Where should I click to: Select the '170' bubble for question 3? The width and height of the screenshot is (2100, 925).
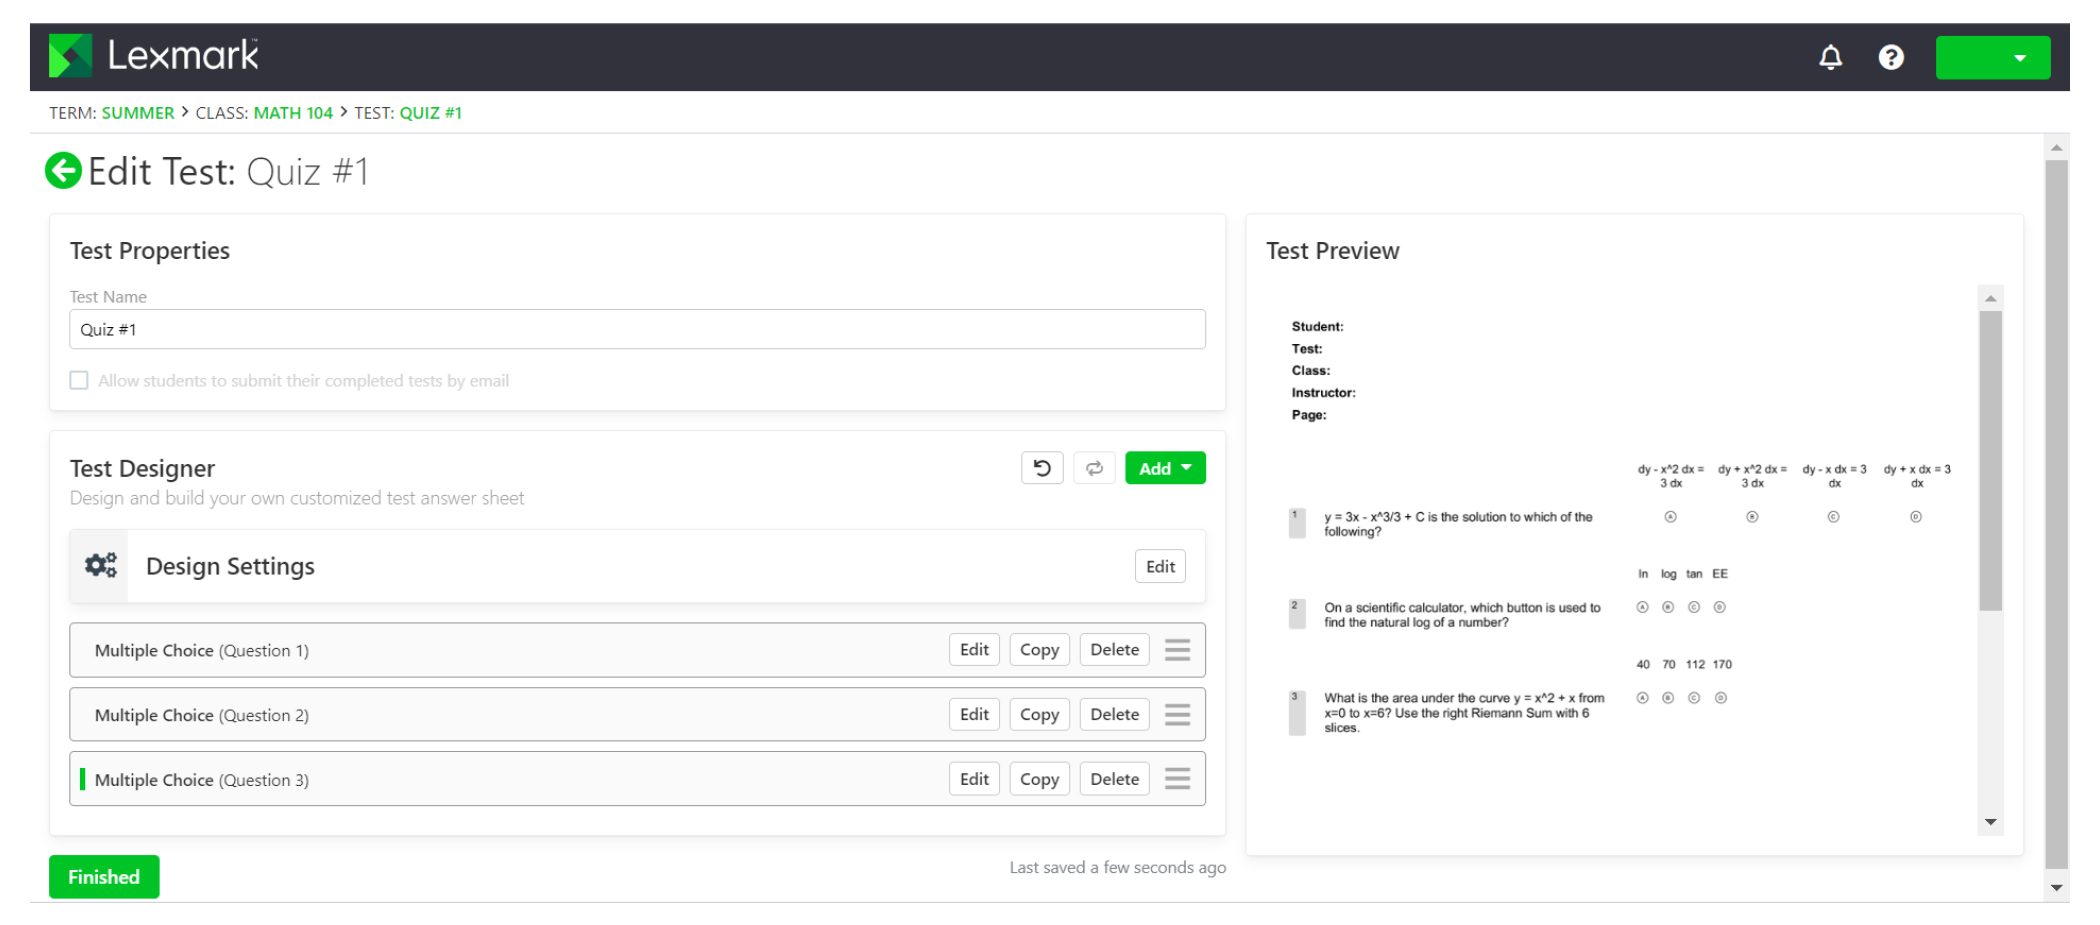tap(1721, 698)
